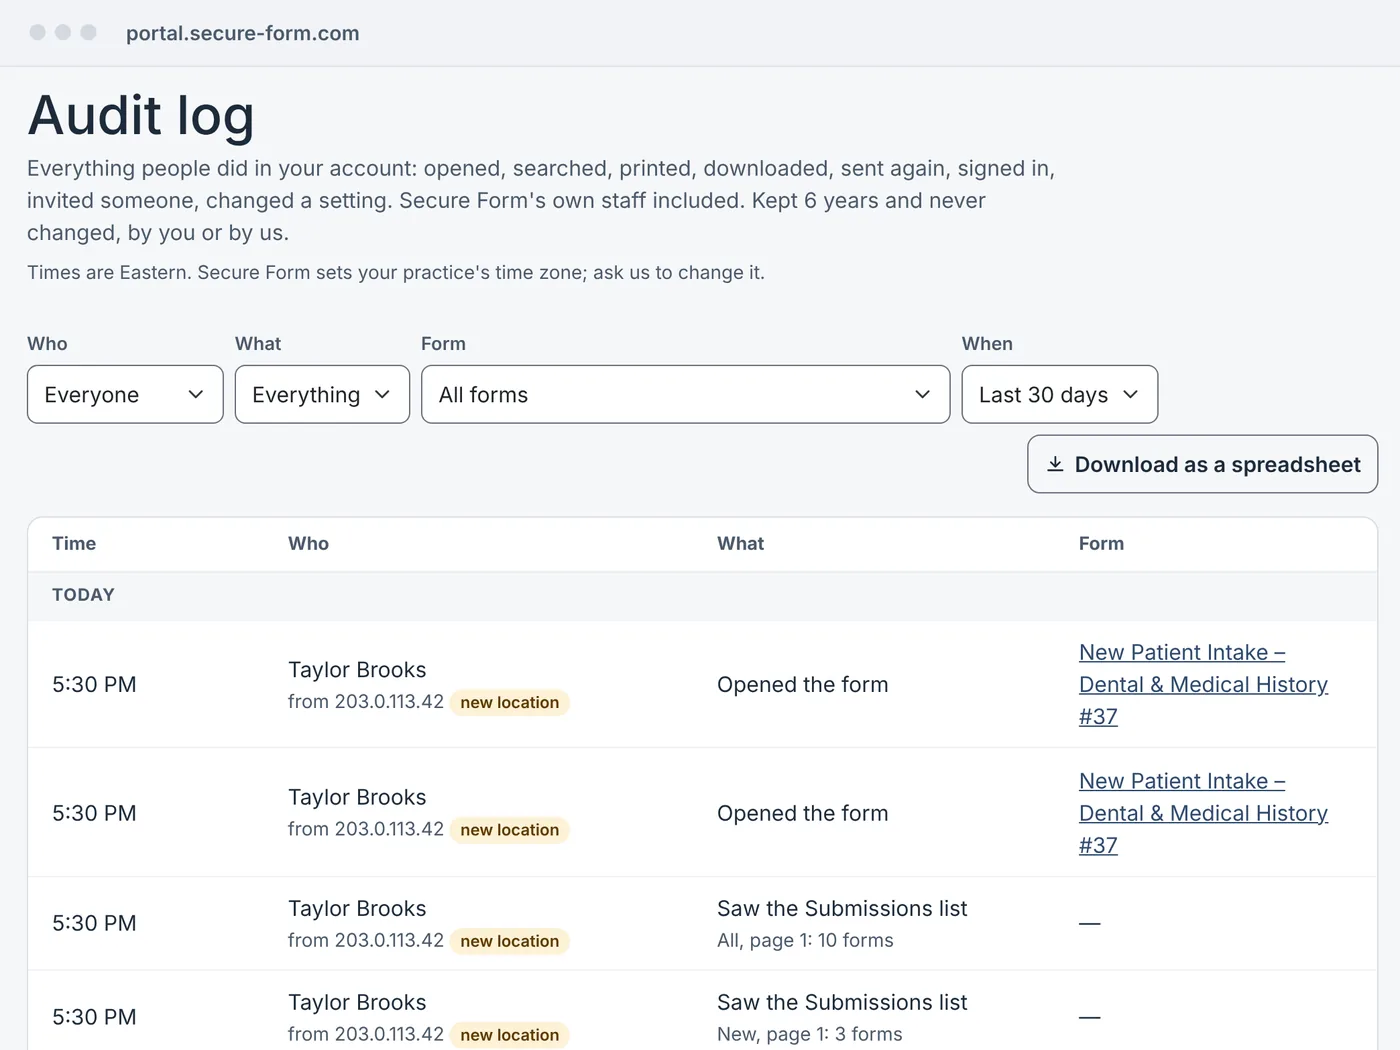Click new location badge in first Opened the form row
The width and height of the screenshot is (1400, 1050).
[x=510, y=702]
